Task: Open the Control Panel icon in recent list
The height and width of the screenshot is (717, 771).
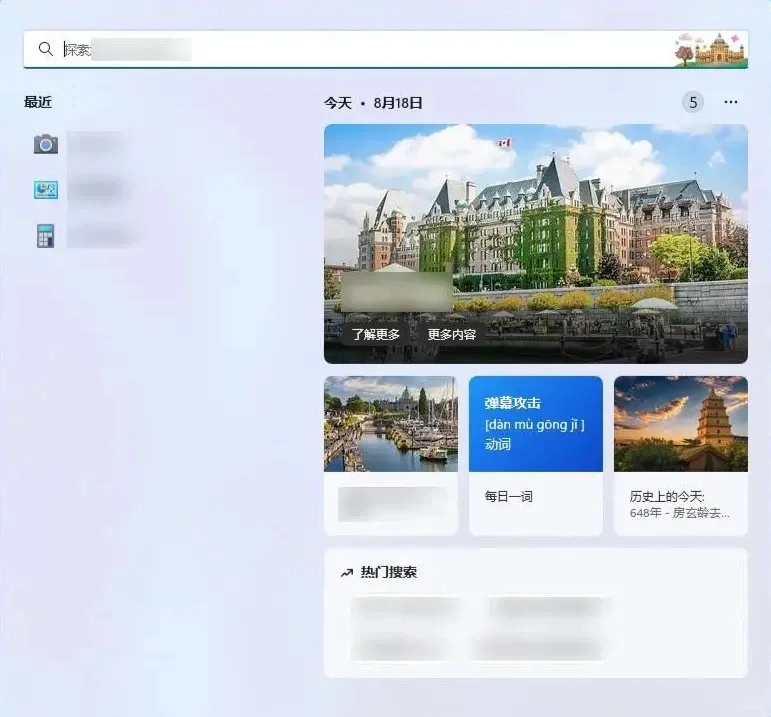Action: coord(46,189)
